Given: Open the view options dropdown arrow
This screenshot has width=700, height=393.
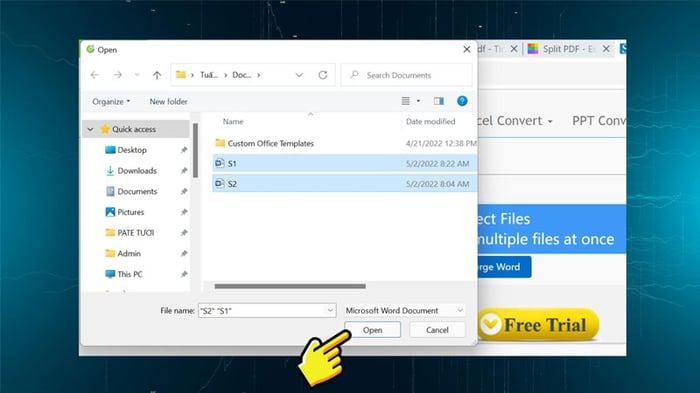Looking at the screenshot, I should point(418,101).
